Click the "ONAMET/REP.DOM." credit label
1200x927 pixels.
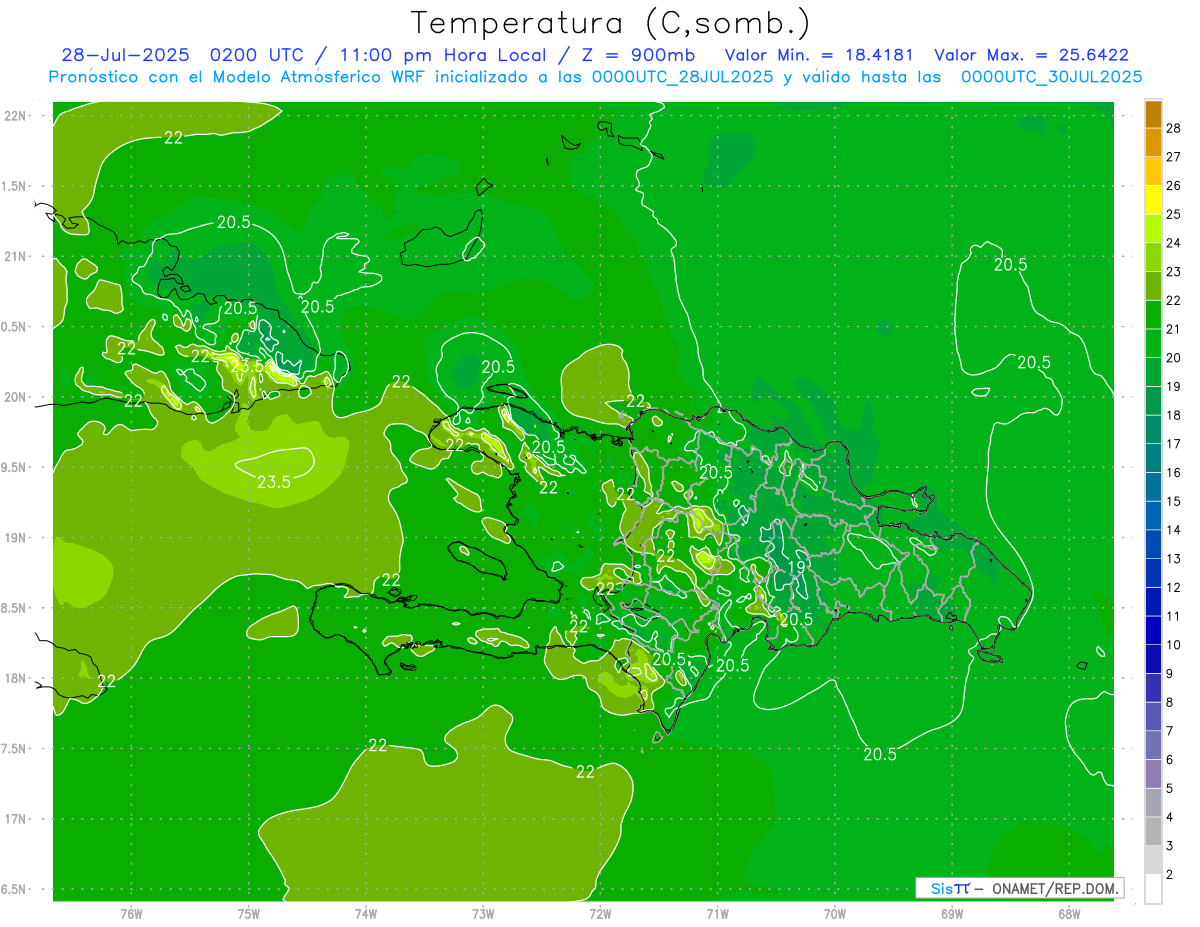pos(1056,888)
